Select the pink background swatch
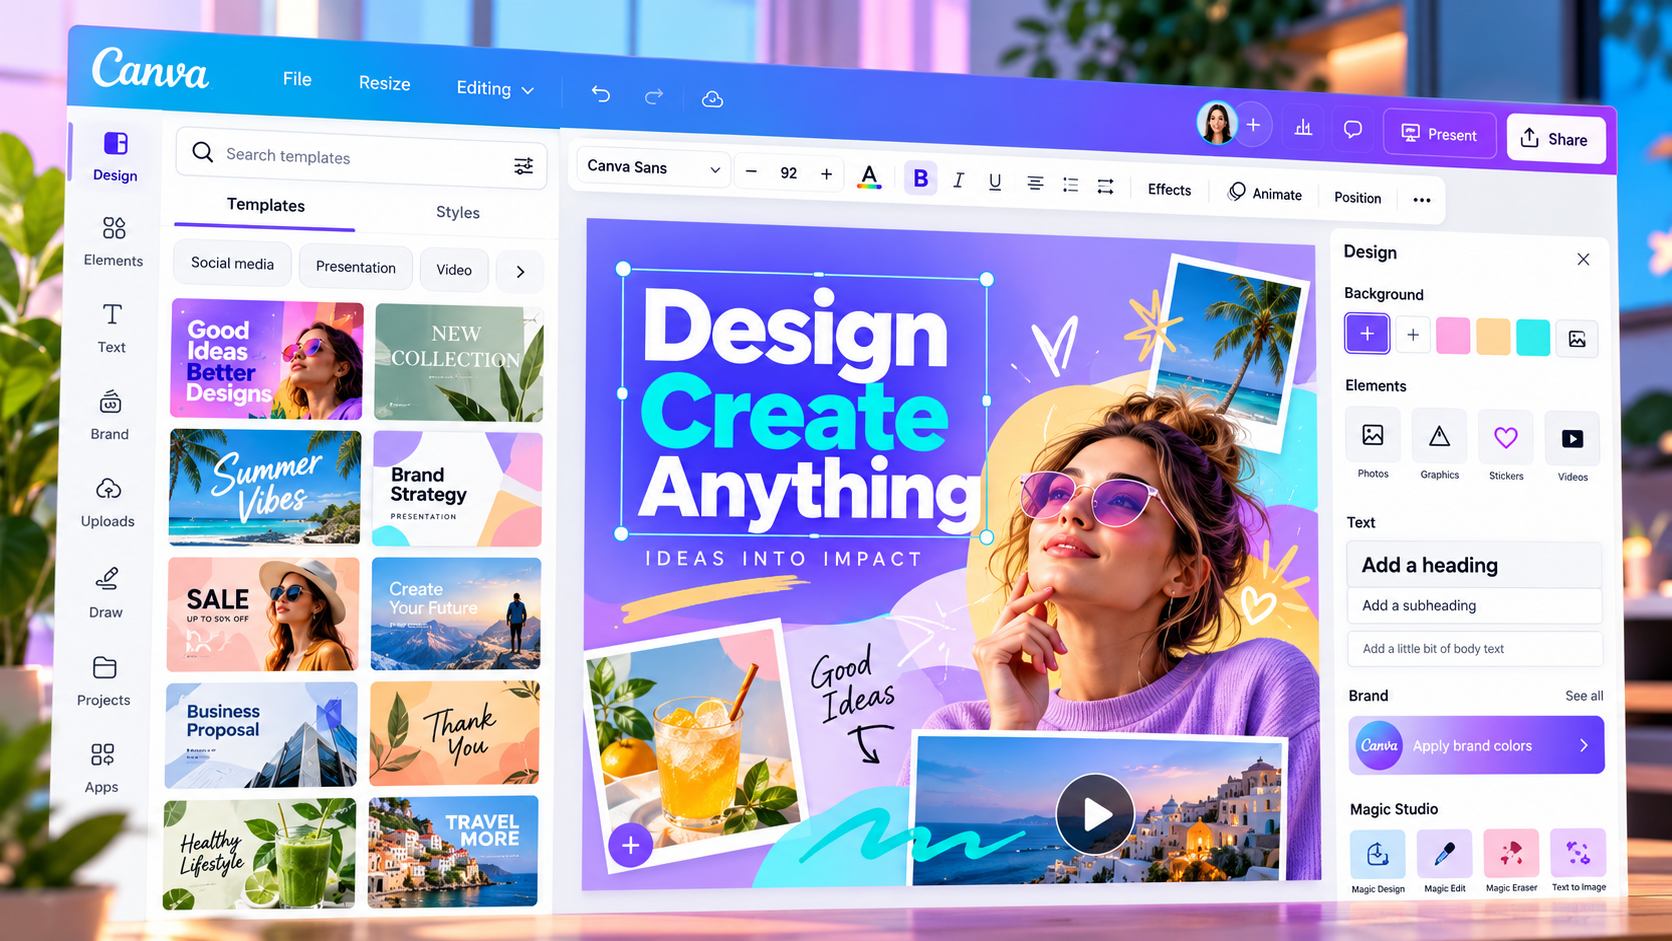 pos(1453,336)
